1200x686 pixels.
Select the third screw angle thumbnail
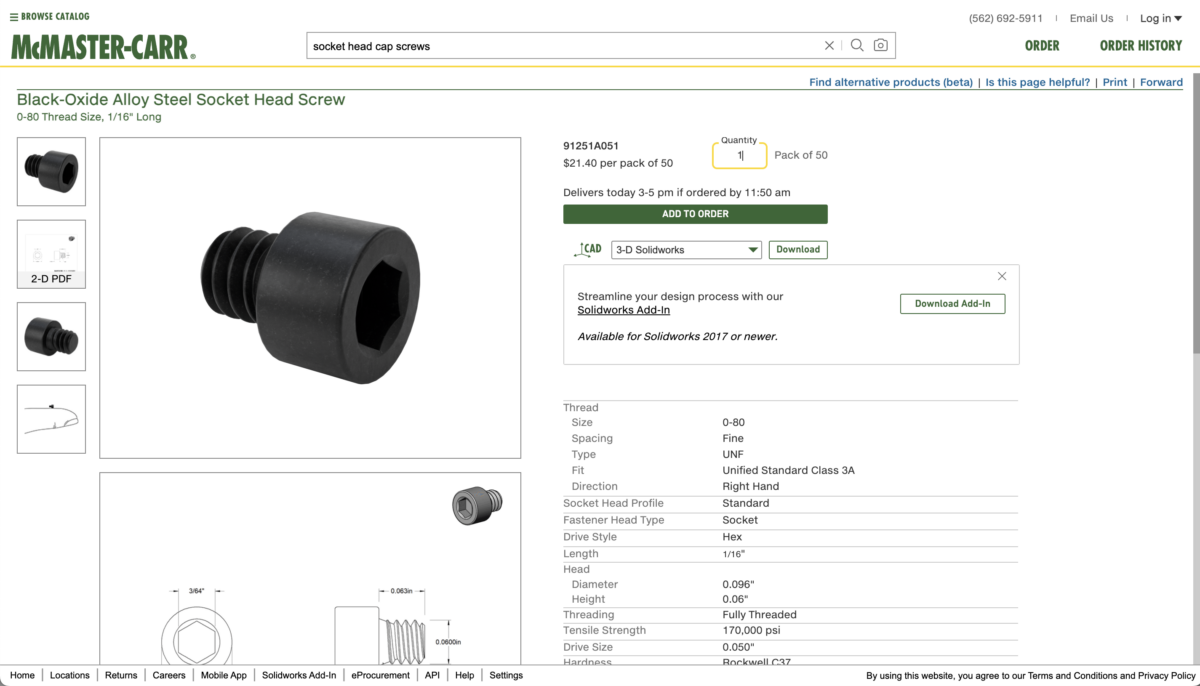[x=51, y=337]
